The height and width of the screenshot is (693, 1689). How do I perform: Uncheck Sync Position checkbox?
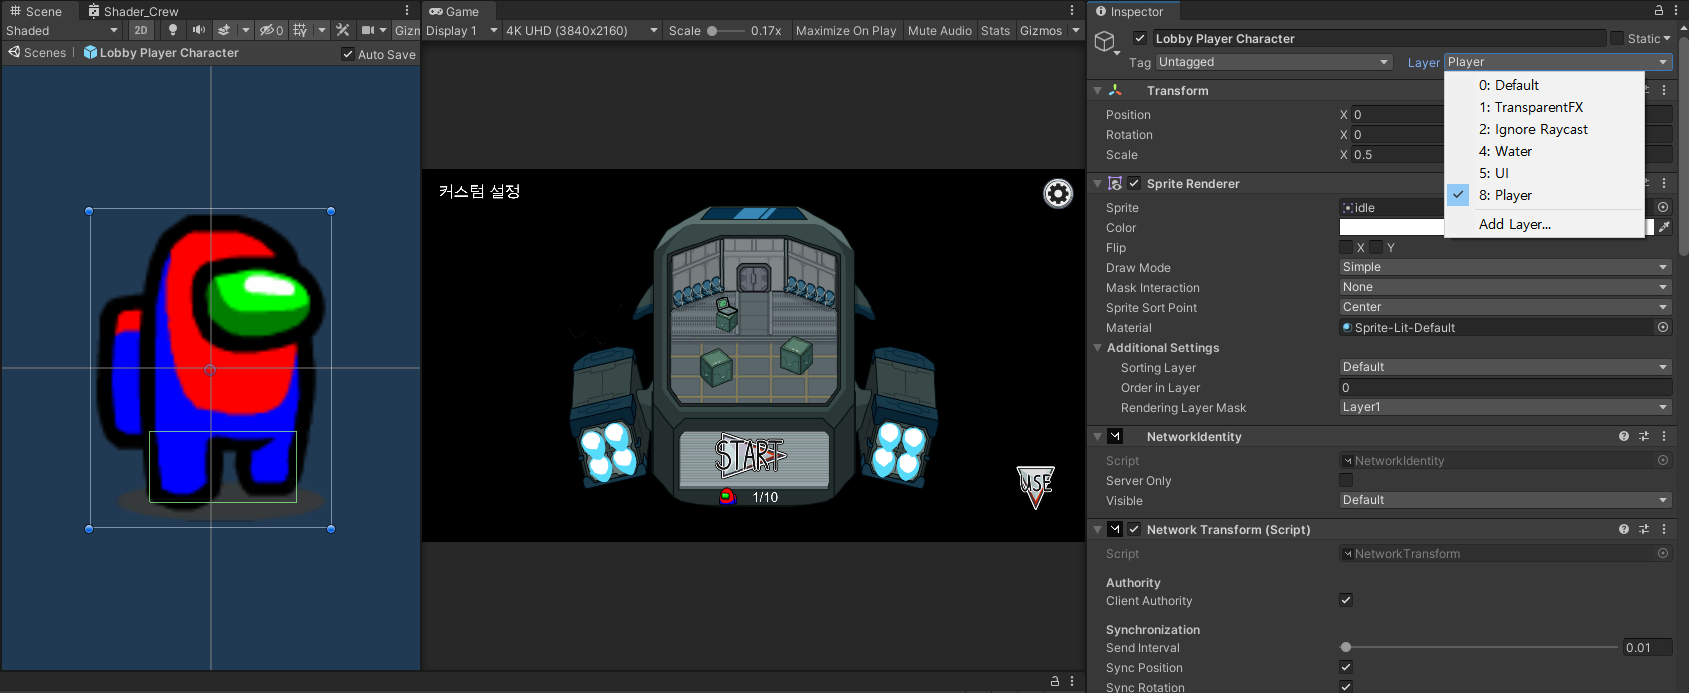point(1346,667)
